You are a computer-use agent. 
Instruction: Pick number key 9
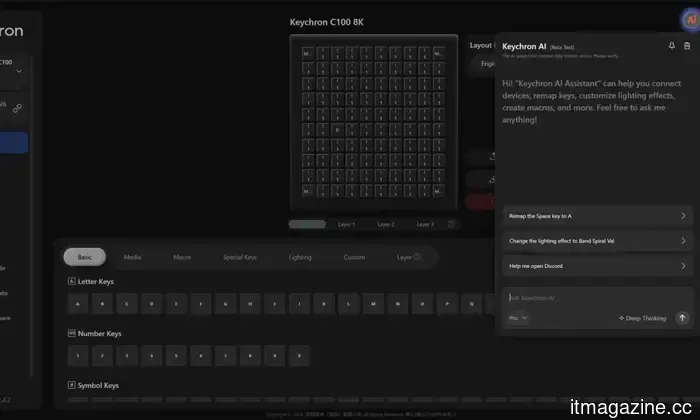275,356
